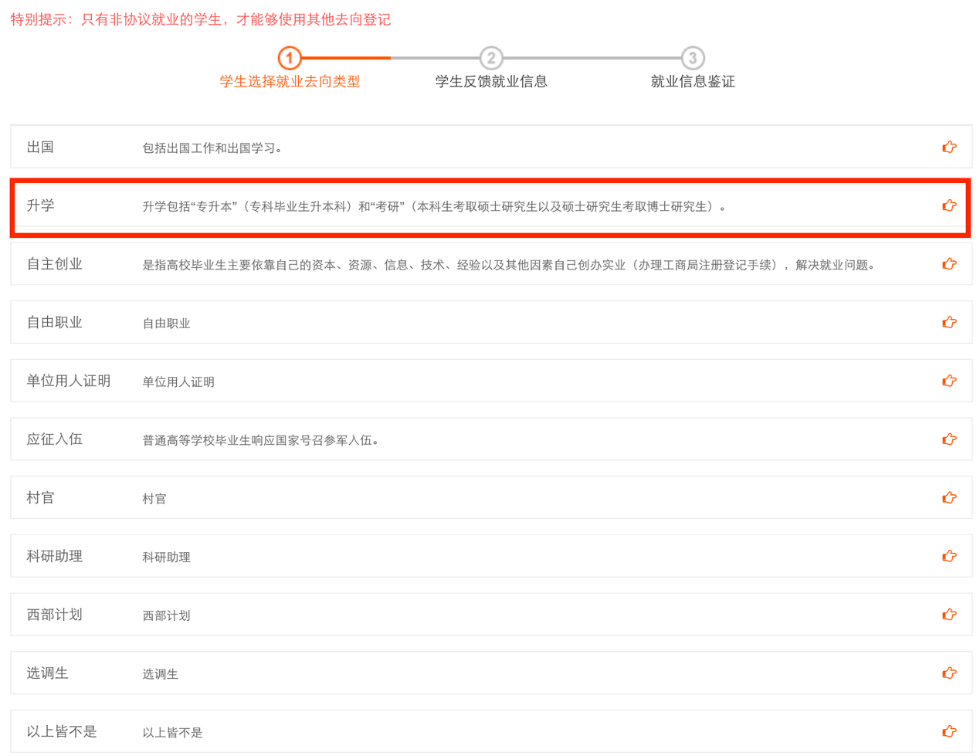980x756 pixels.
Task: Choose the 升学 destination label
Action: pos(41,206)
